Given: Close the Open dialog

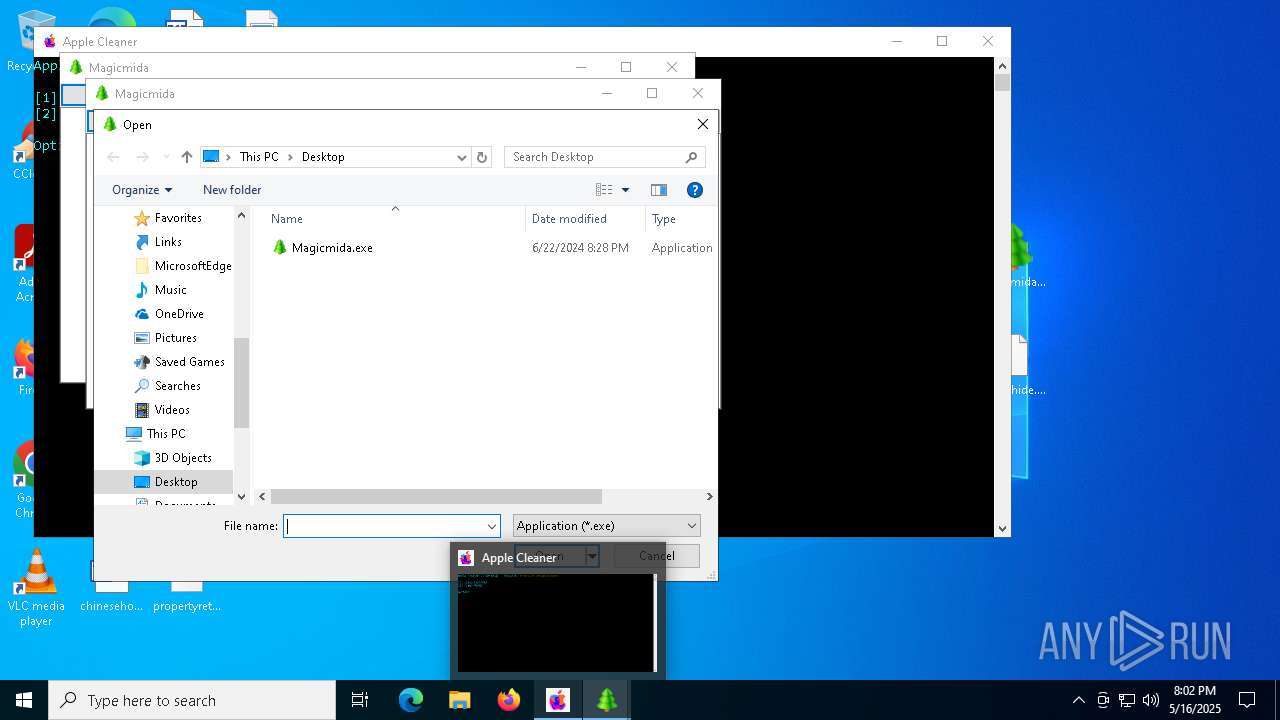Looking at the screenshot, I should pos(703,125).
